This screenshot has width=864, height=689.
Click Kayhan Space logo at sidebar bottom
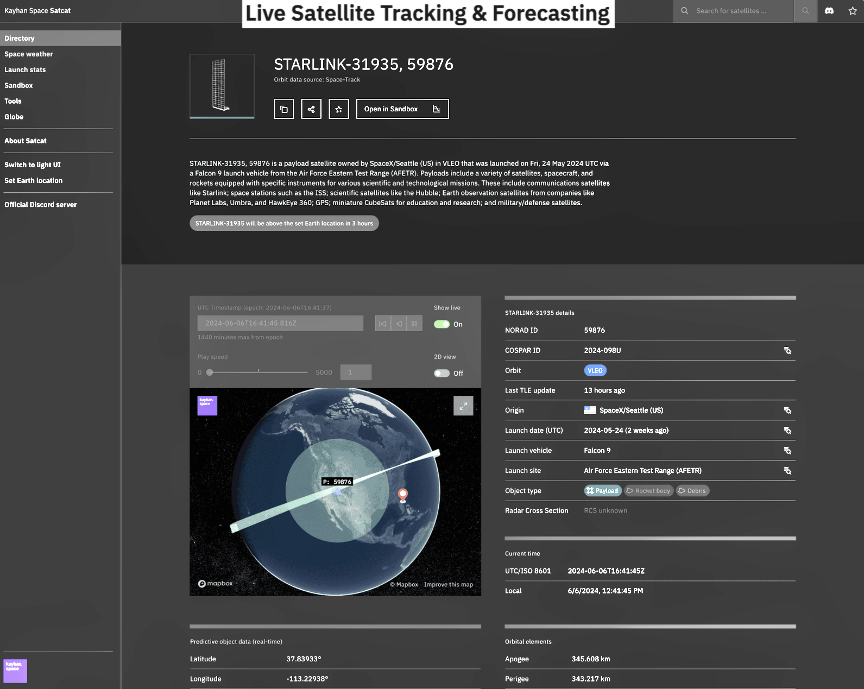[x=15, y=671]
